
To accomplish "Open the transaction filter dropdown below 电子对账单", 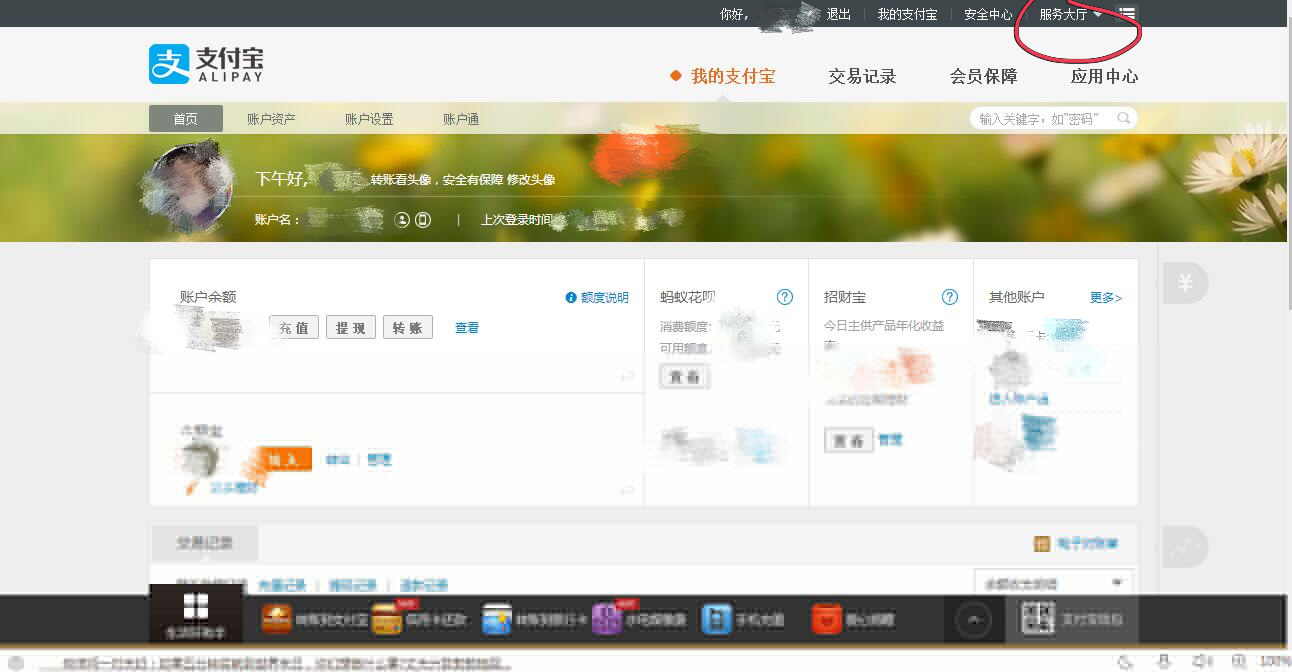I will click(1053, 582).
